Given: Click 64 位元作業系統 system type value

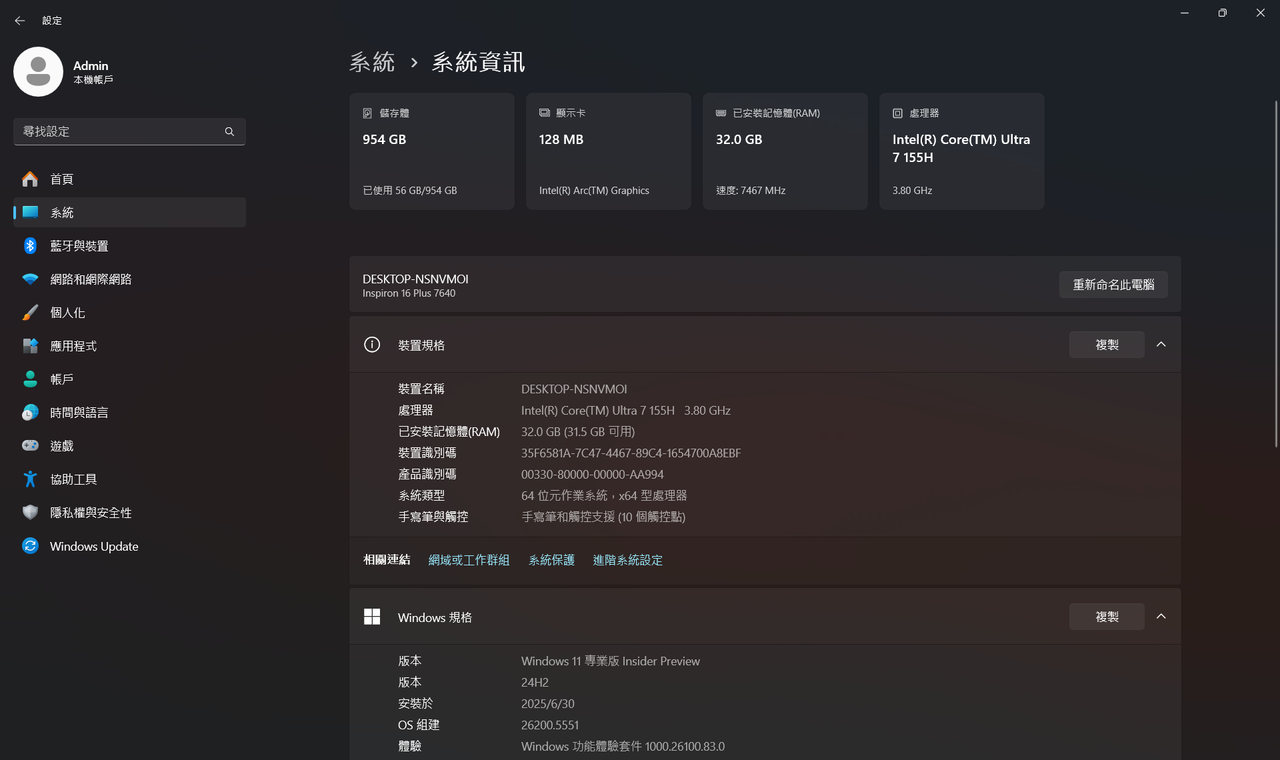Looking at the screenshot, I should coord(604,496).
